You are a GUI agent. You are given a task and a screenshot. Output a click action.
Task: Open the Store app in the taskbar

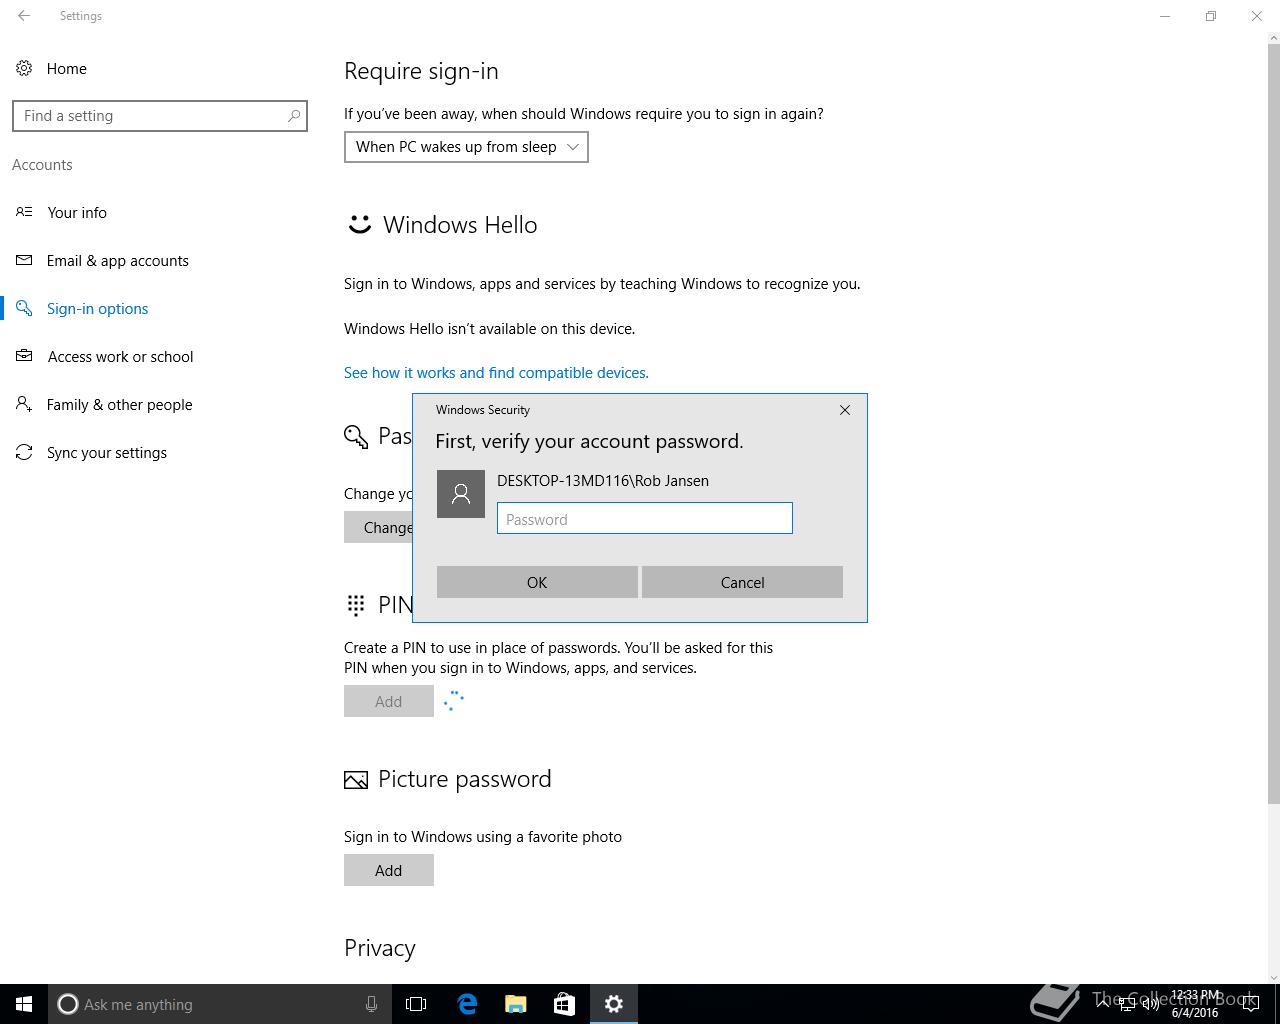point(564,1004)
